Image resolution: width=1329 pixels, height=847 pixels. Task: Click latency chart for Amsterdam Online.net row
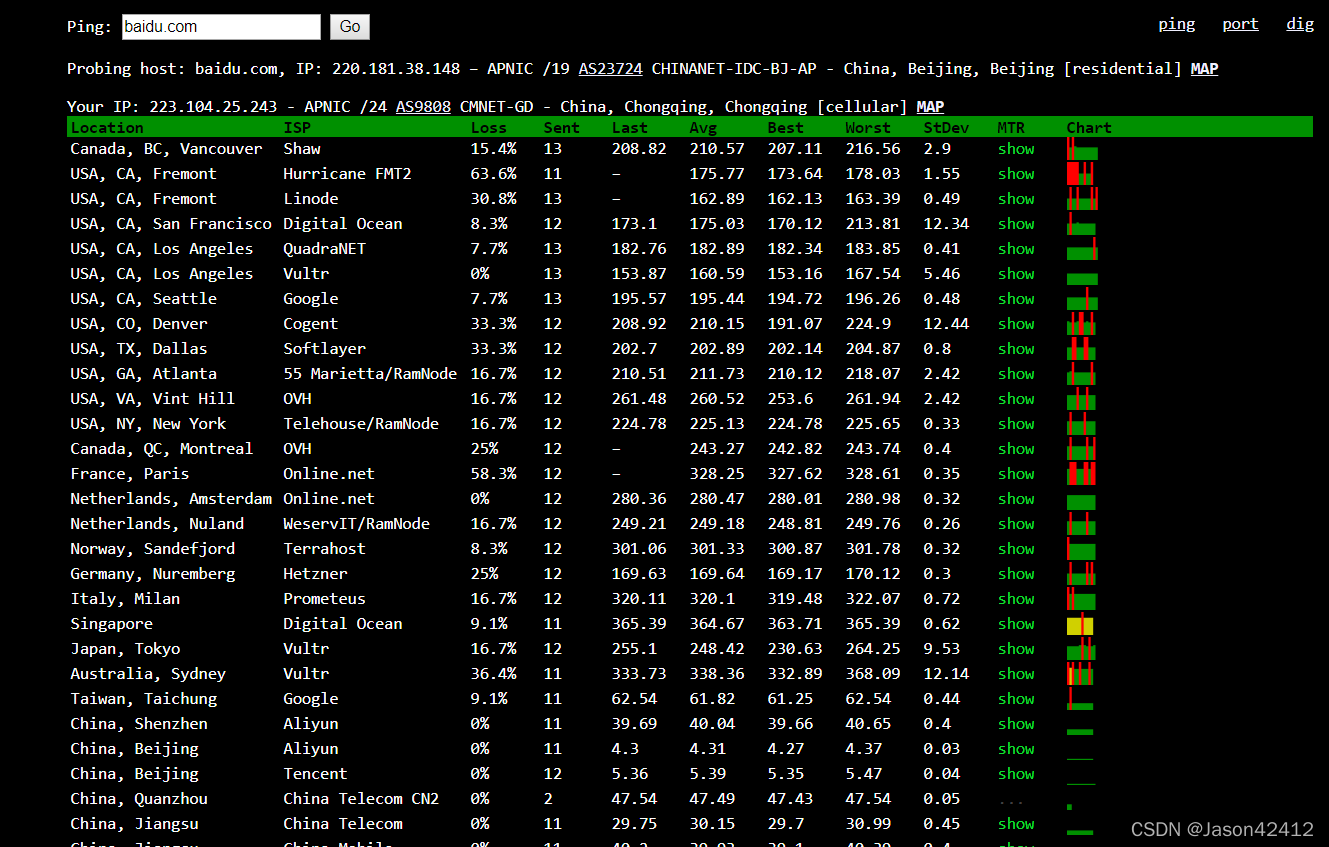click(1081, 502)
